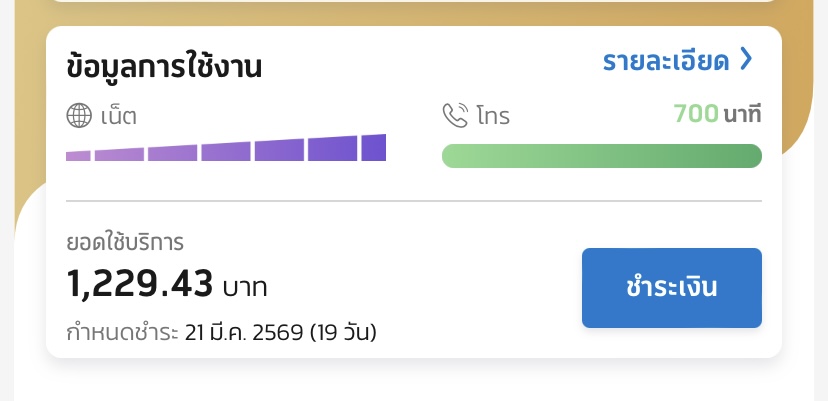Screen dimensions: 828x401
Task: Click the green call minutes progress bar
Action: pos(601,156)
